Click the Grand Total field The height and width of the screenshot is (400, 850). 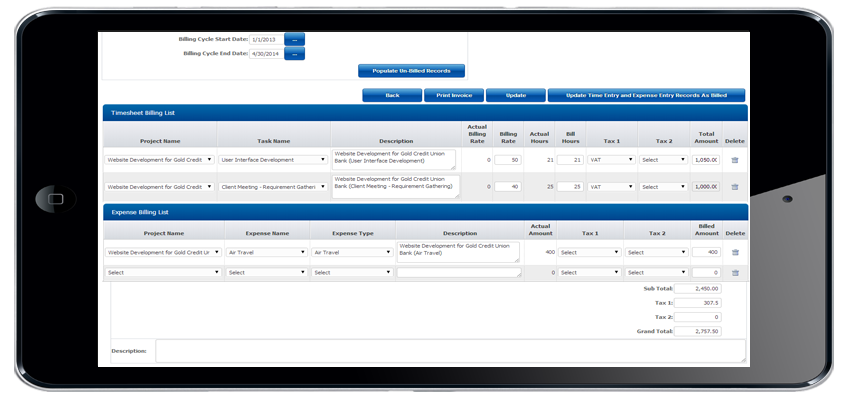pyautogui.click(x=698, y=331)
